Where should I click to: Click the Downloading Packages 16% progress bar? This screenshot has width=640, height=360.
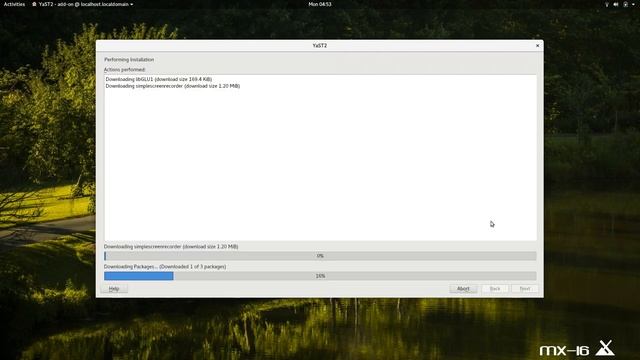tap(320, 276)
